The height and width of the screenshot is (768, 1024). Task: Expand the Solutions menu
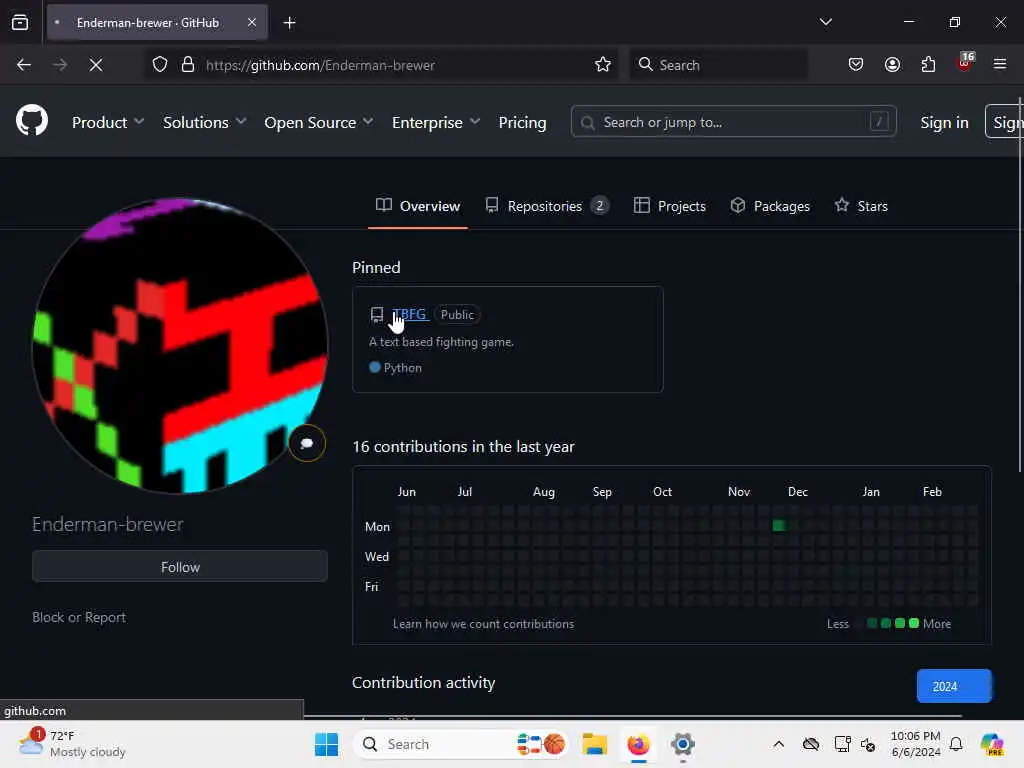204,122
